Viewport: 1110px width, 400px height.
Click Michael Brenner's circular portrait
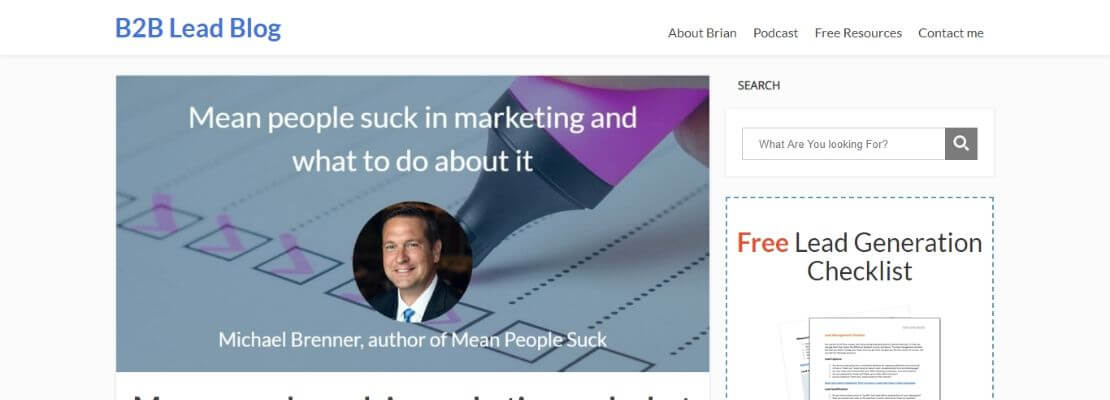tap(412, 261)
